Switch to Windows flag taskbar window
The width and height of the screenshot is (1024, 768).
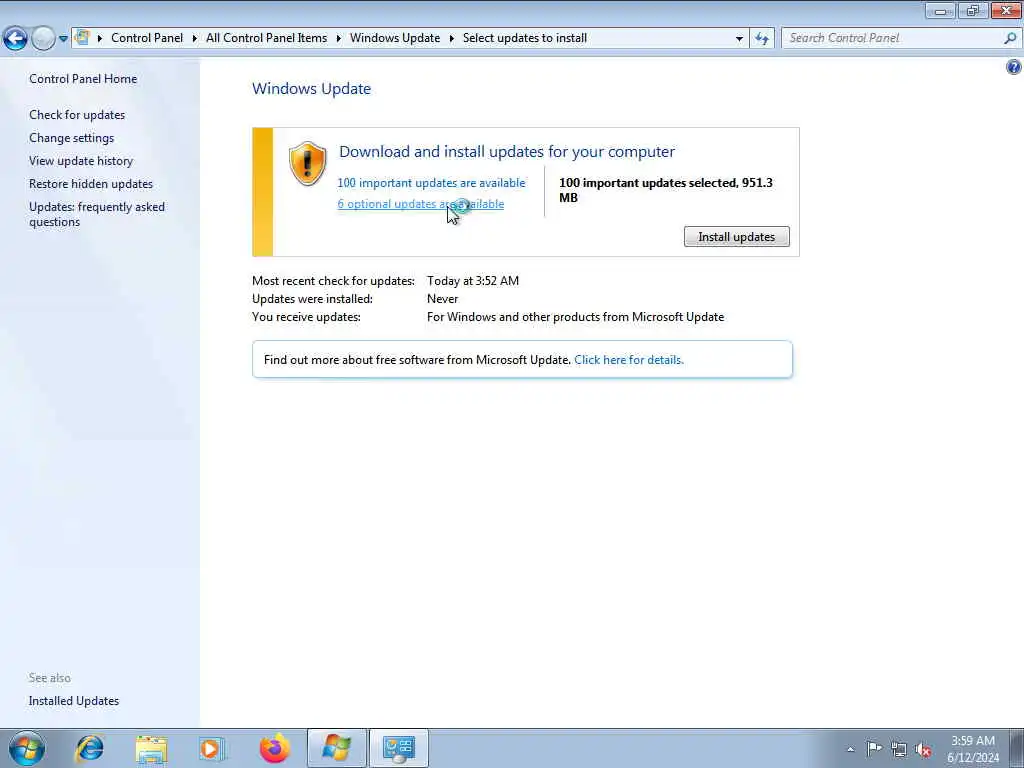point(337,748)
